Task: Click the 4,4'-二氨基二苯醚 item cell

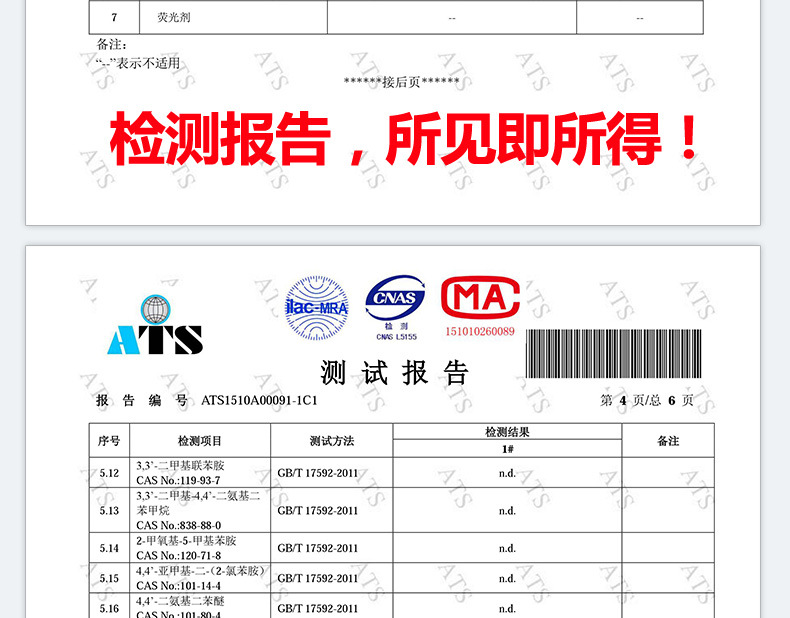Action: point(200,606)
